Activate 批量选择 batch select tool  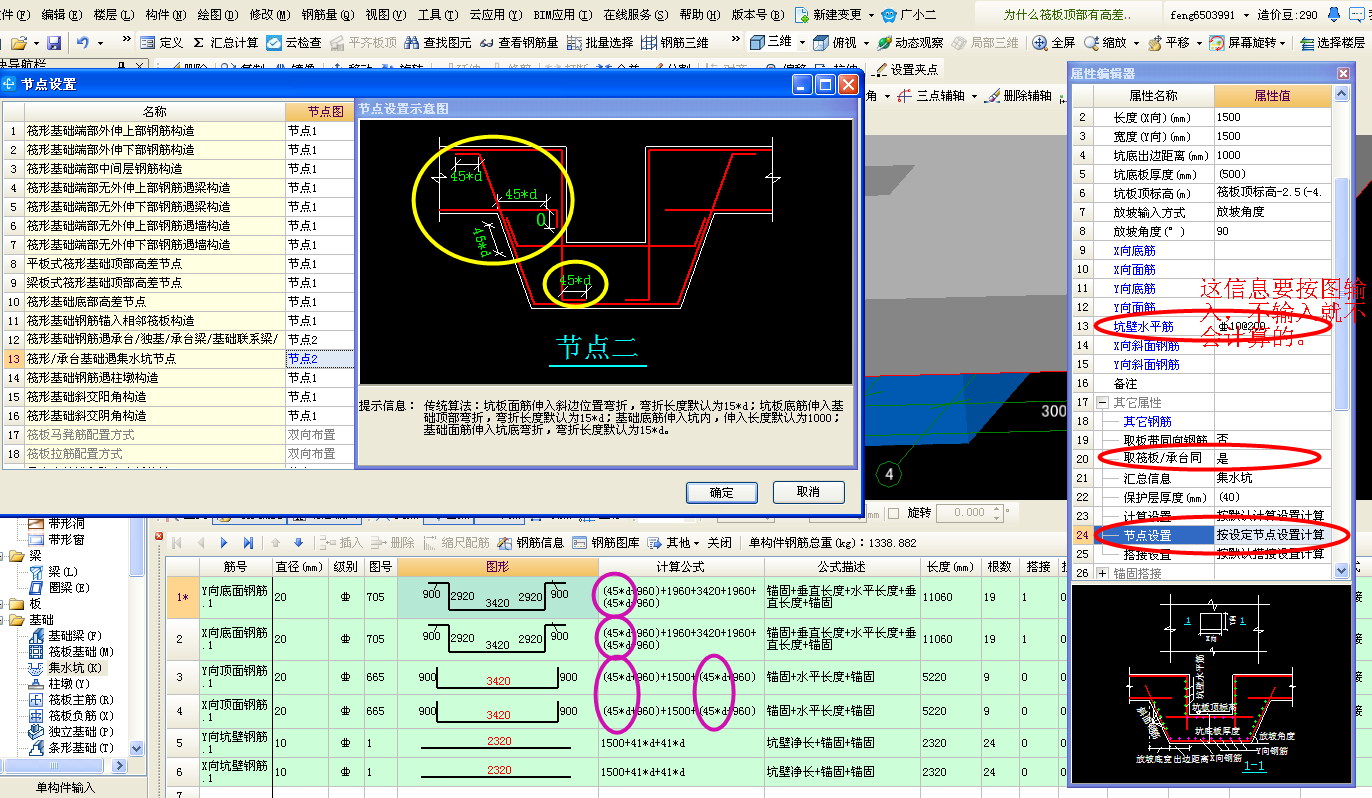(x=600, y=43)
